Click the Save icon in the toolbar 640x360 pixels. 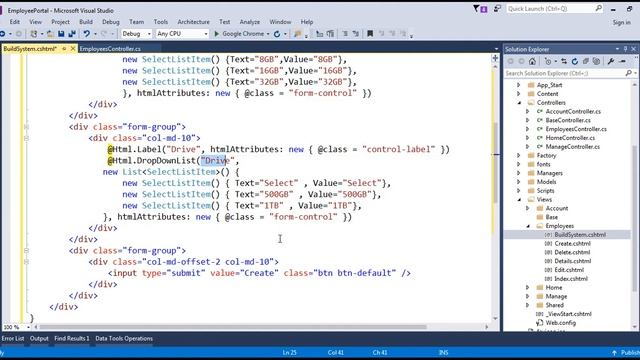pos(61,34)
